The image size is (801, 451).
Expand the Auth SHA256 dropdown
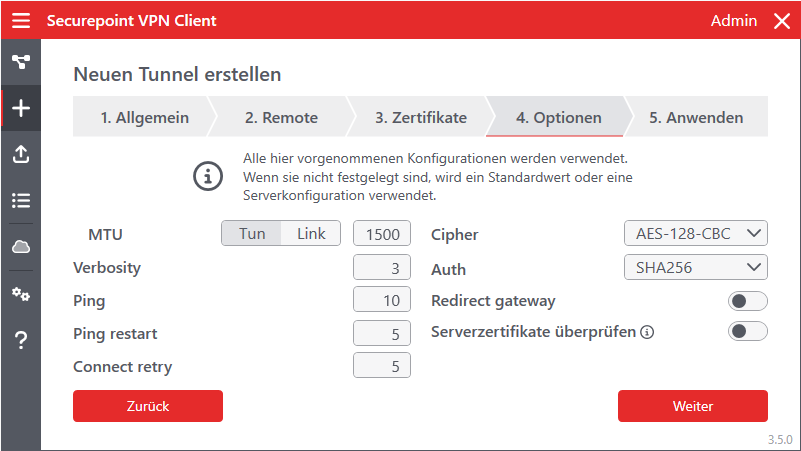pos(695,267)
